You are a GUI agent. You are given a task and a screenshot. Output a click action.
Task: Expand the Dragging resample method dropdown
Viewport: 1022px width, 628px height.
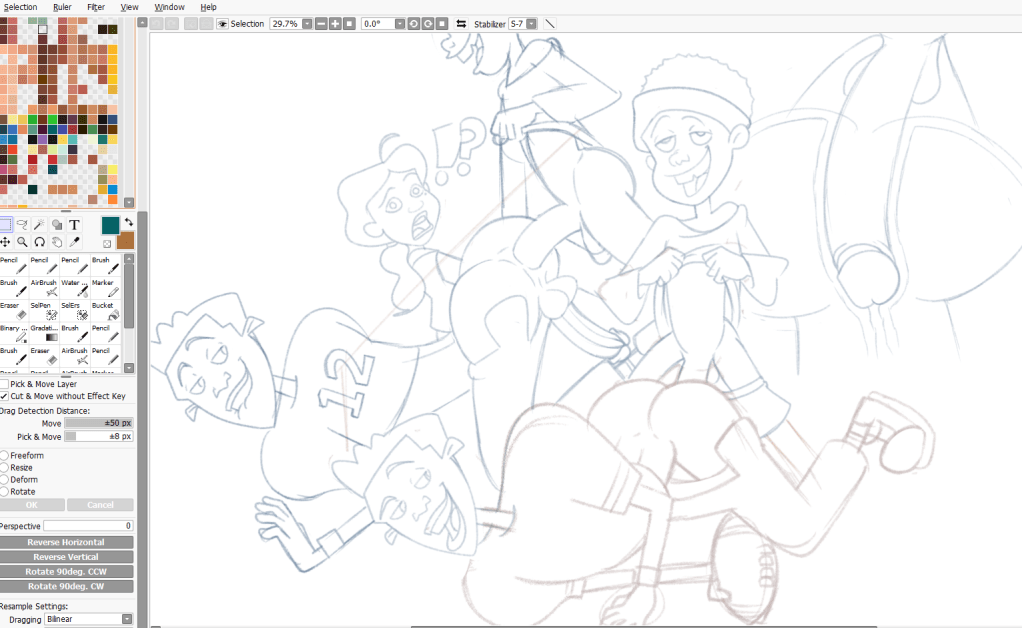pyautogui.click(x=127, y=619)
